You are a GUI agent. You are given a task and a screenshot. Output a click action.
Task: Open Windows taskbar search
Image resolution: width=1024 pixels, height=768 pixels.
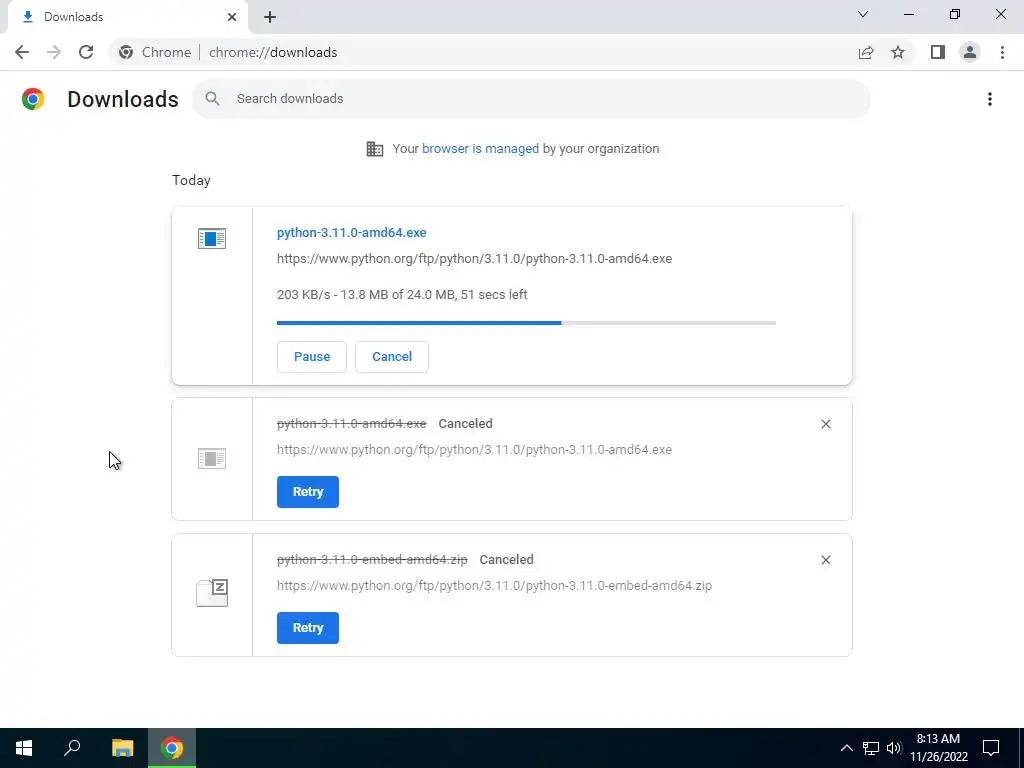[x=72, y=748]
